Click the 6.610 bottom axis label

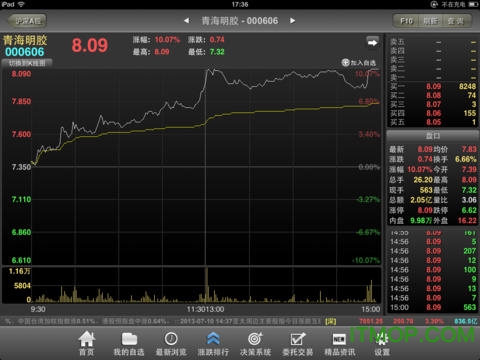click(21, 260)
